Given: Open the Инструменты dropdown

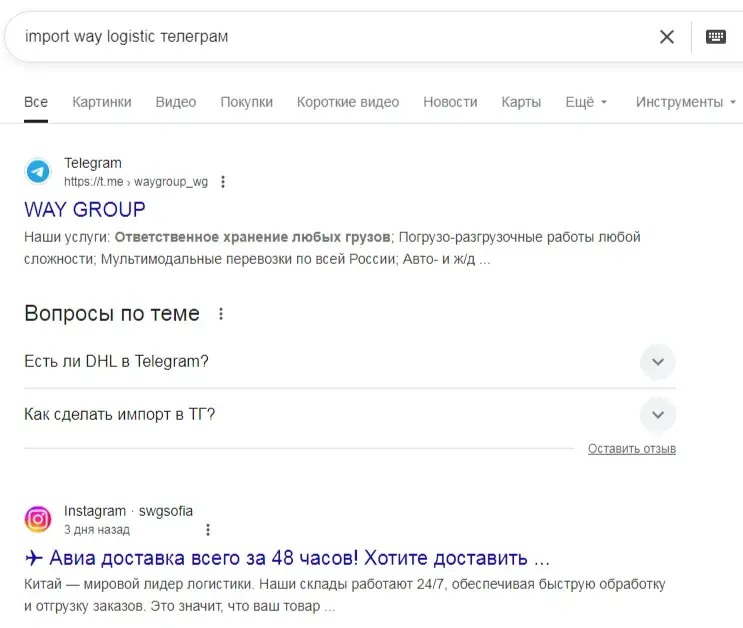Looking at the screenshot, I should coord(685,102).
